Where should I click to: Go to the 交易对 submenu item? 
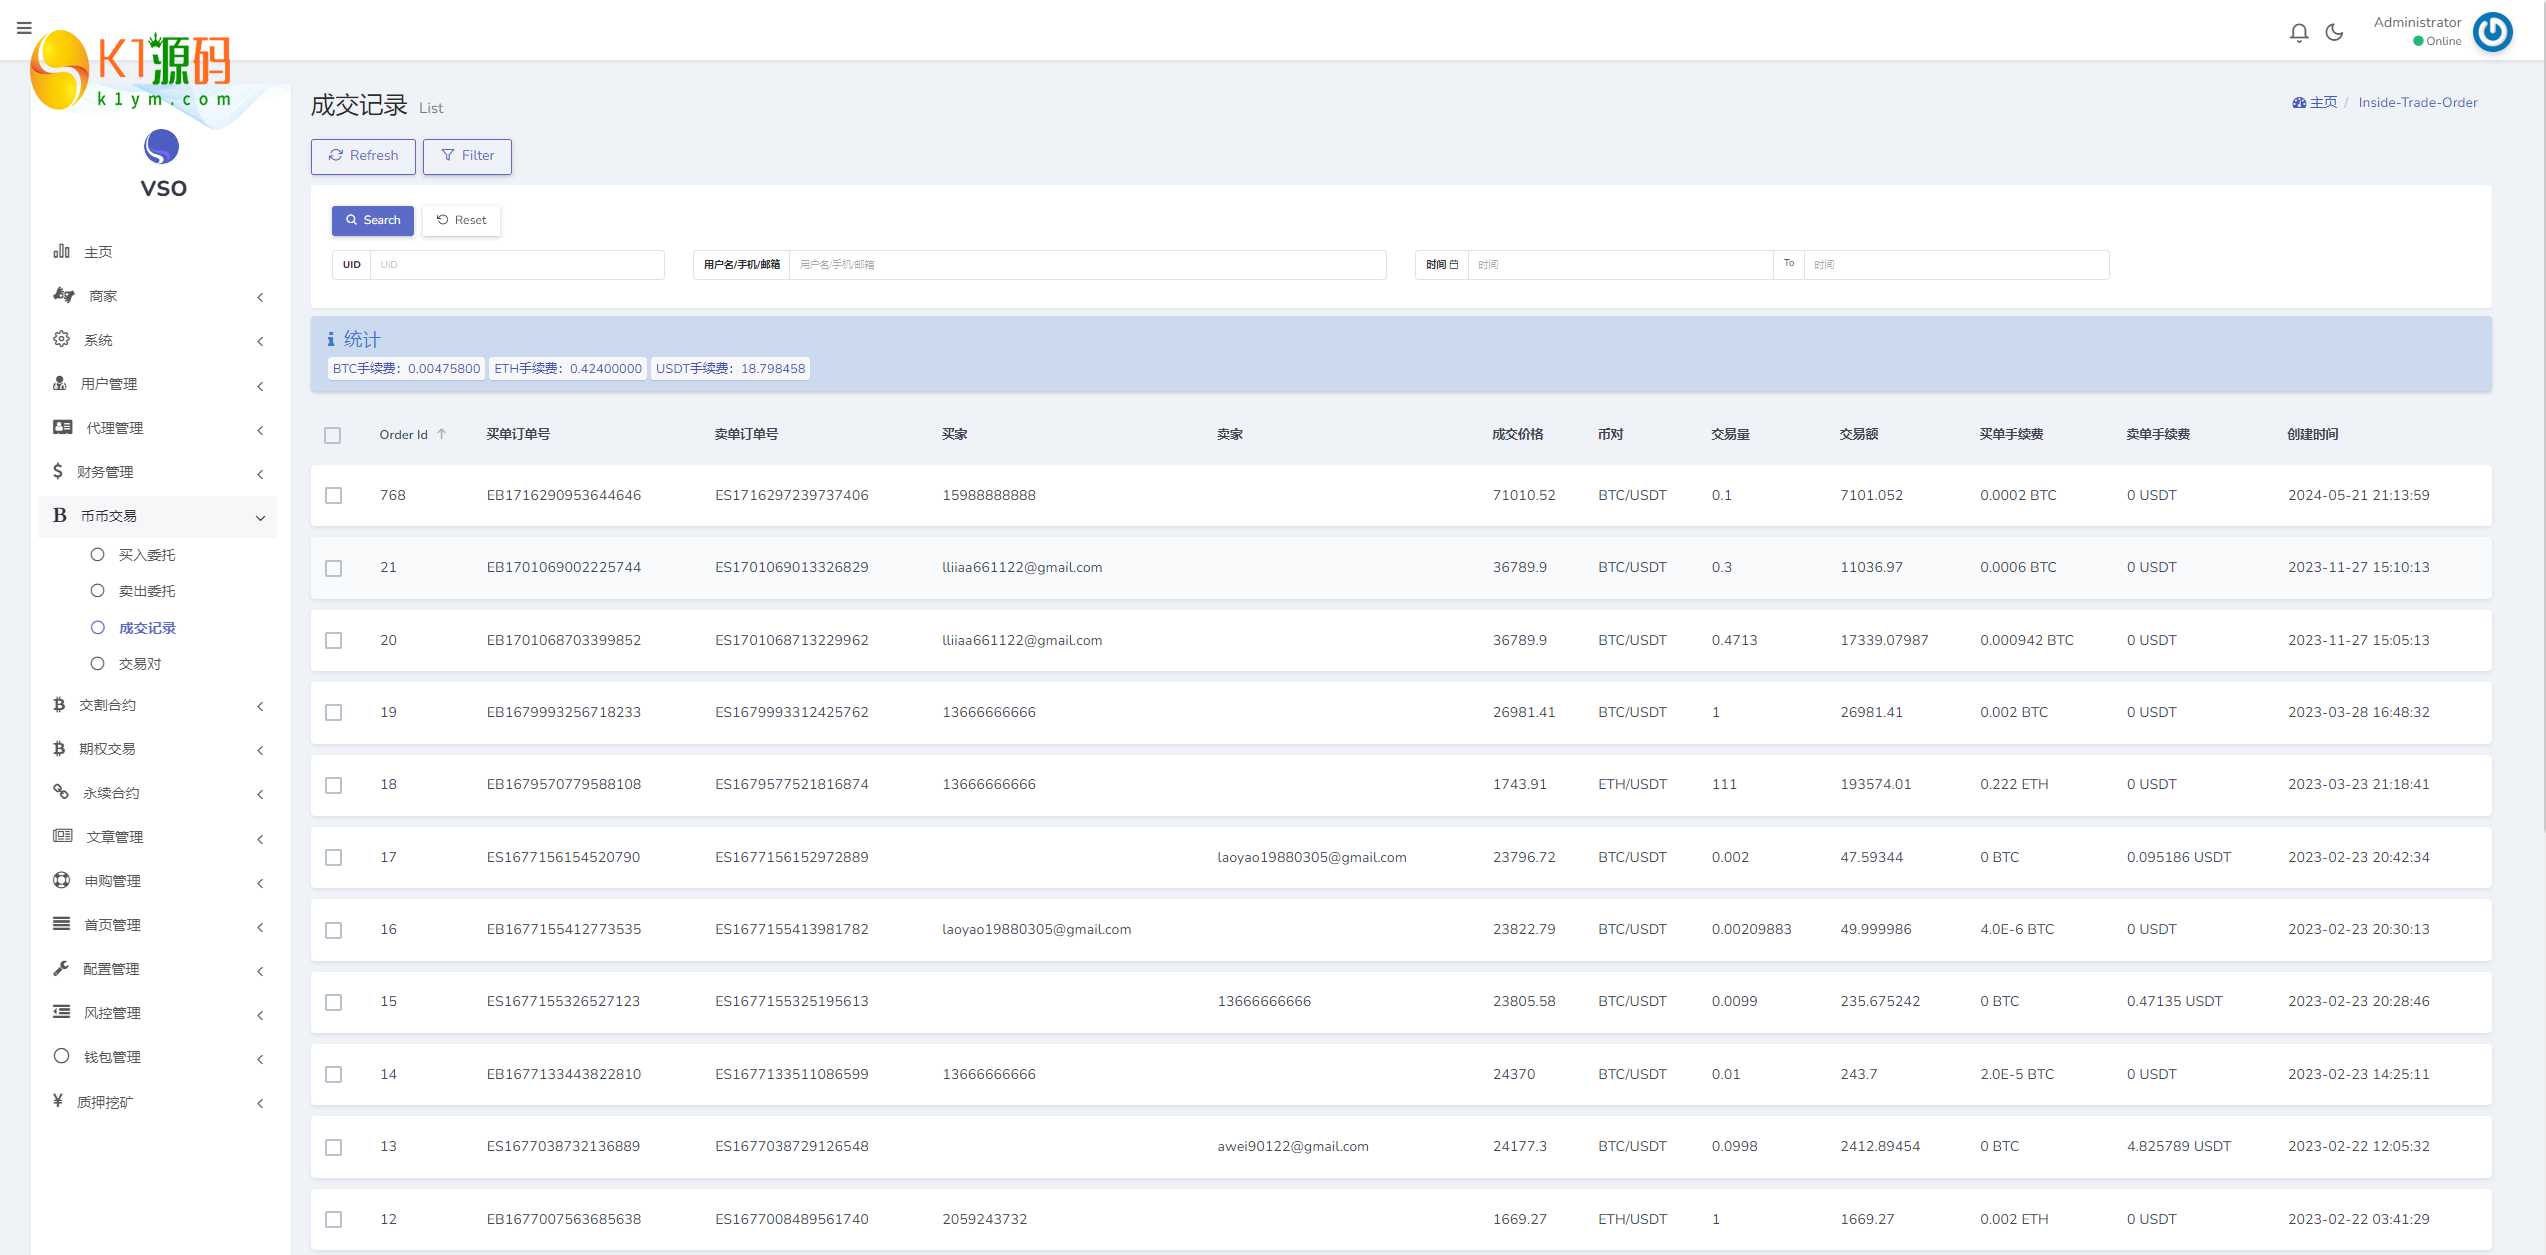pos(140,664)
